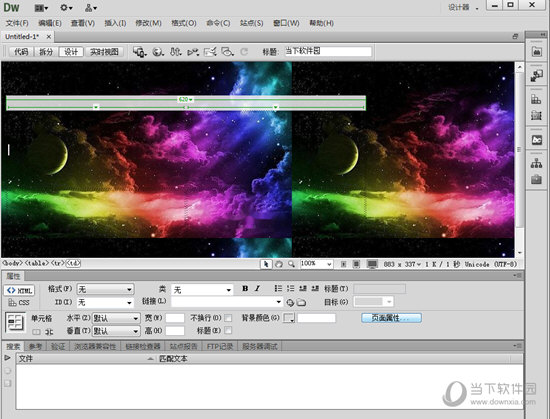
Task: Toggle italic formatting in Properties panel
Action: (x=257, y=289)
